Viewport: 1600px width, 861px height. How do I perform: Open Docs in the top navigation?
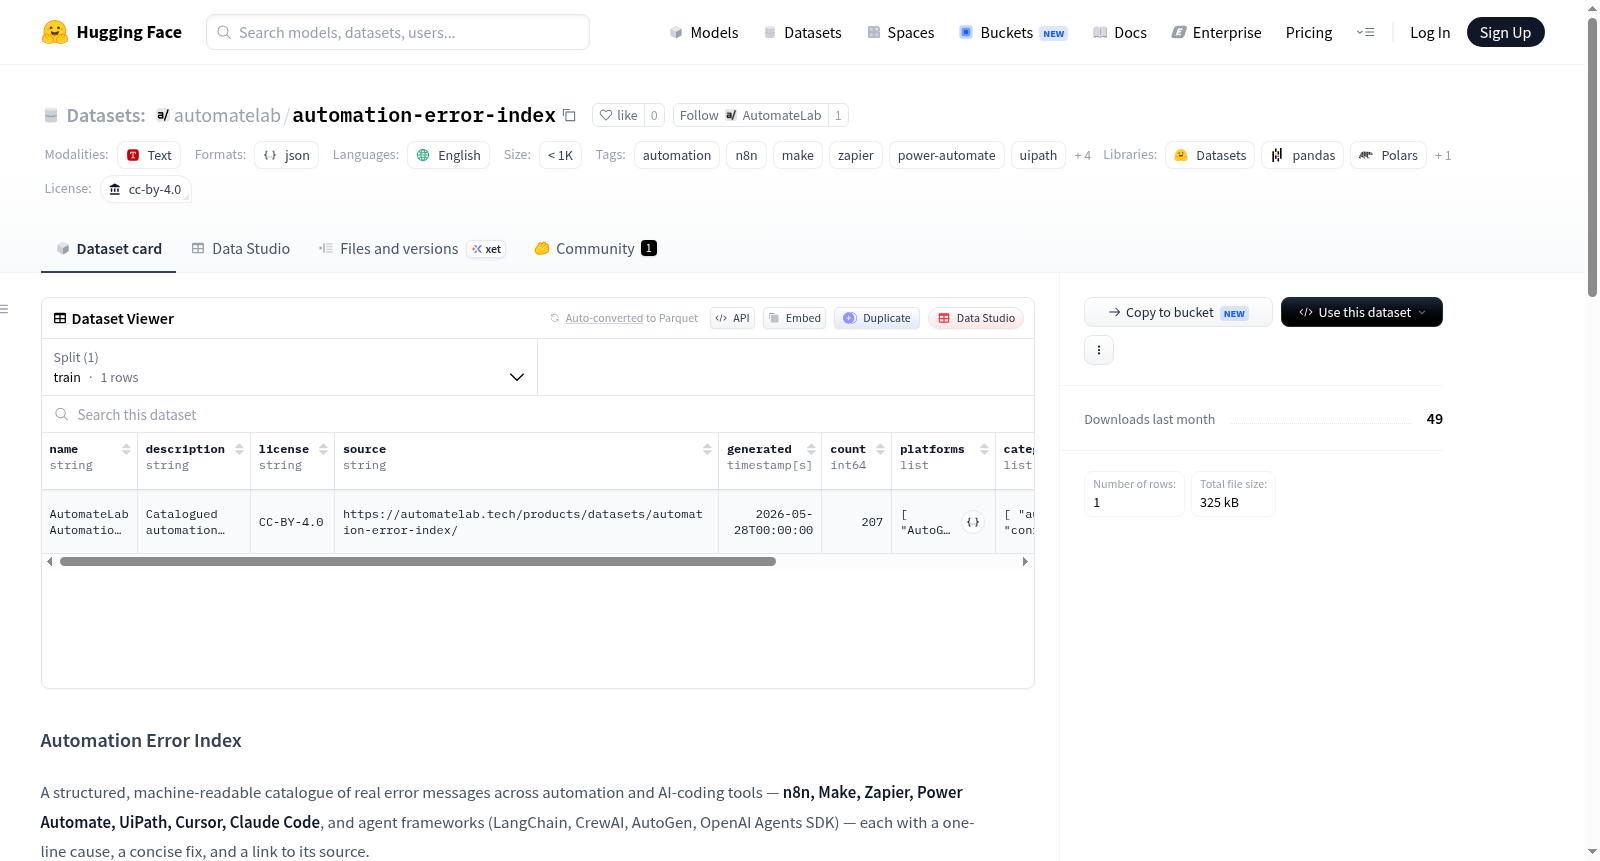pyautogui.click(x=1120, y=32)
